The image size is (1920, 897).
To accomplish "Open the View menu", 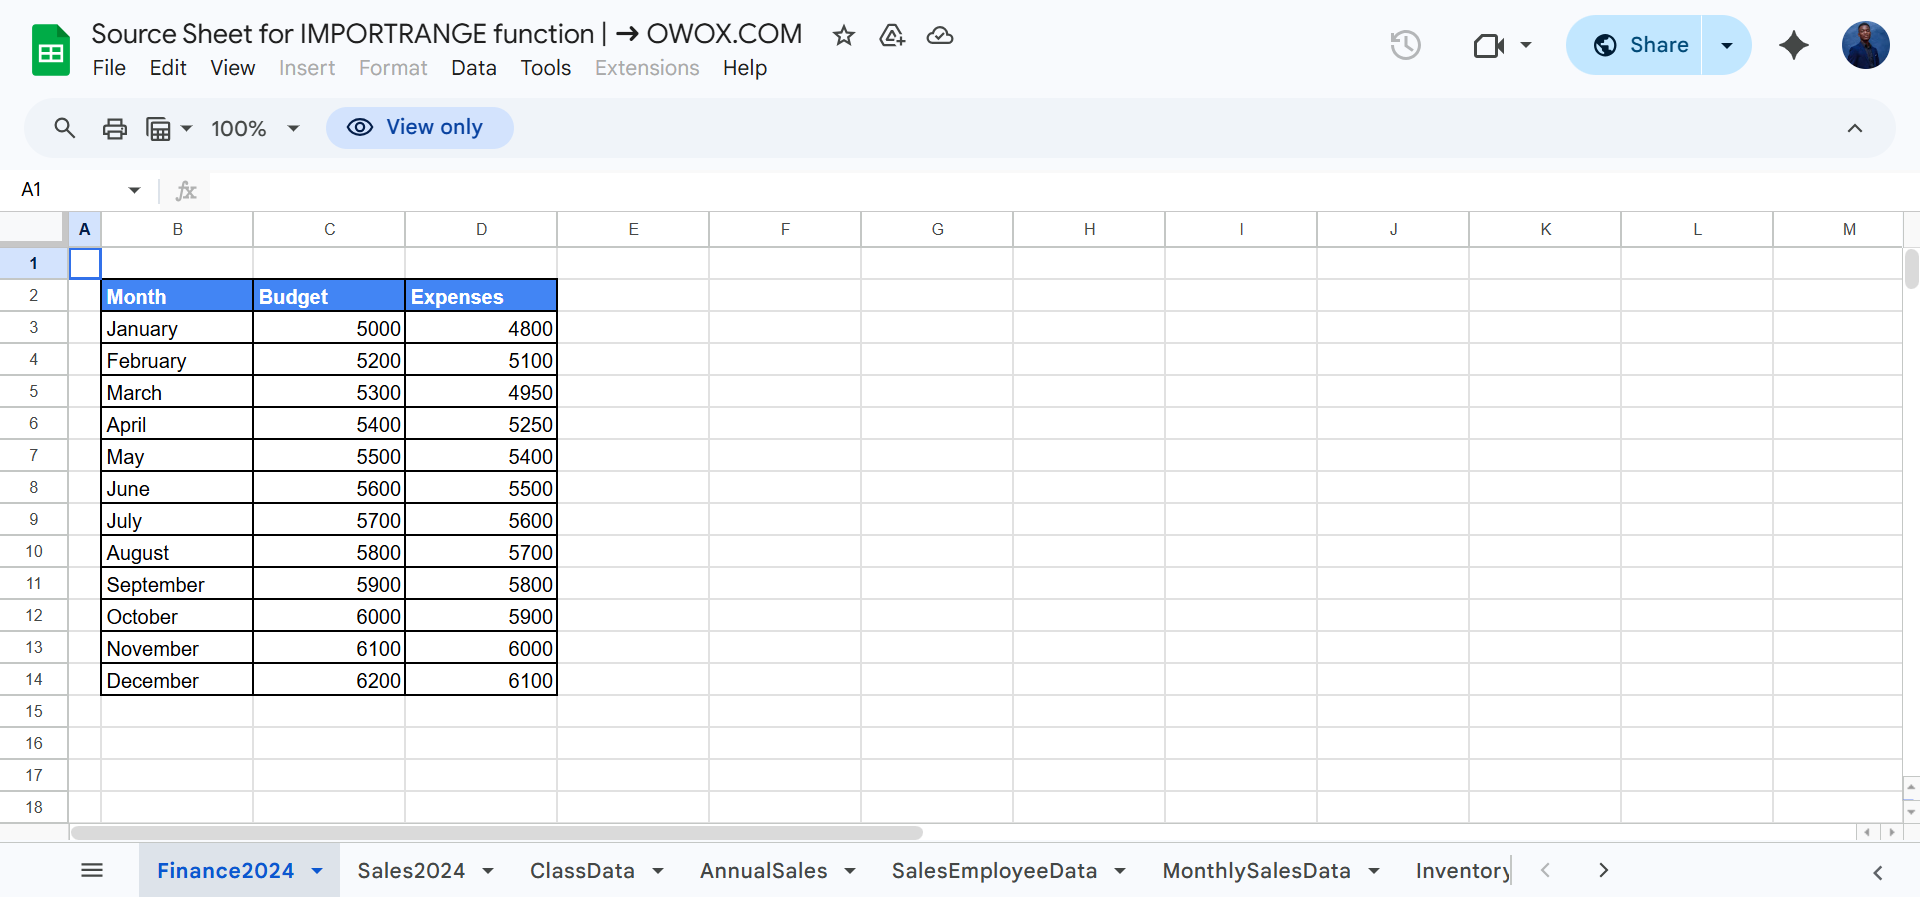I will pyautogui.click(x=233, y=68).
